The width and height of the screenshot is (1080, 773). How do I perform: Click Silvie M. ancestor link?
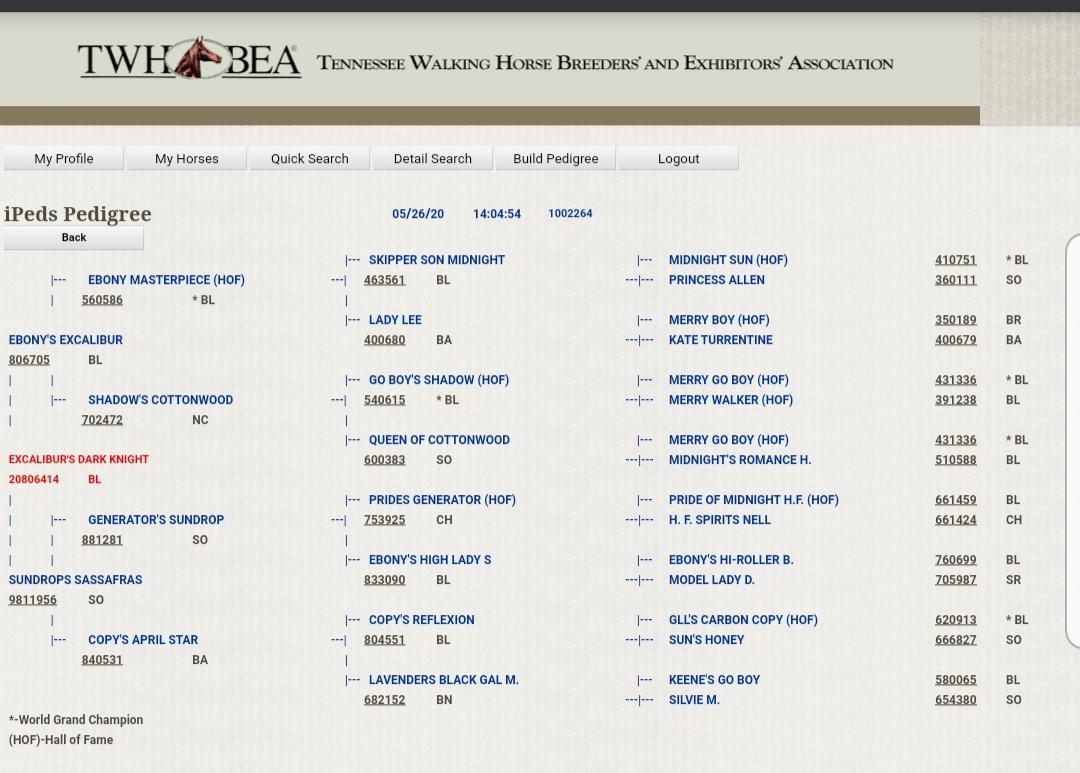coord(694,700)
